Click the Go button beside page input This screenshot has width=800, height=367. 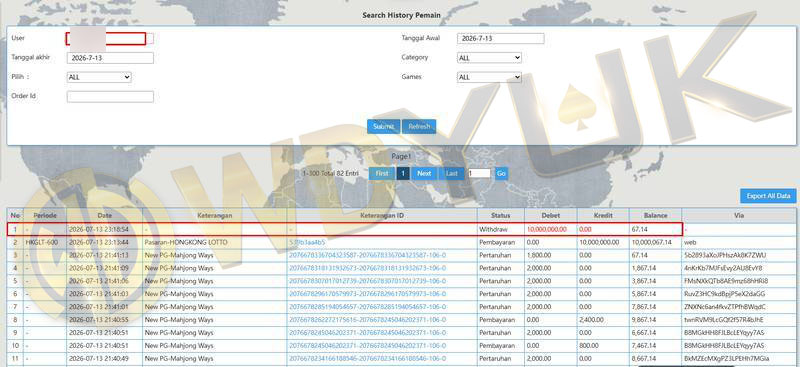[x=501, y=174]
